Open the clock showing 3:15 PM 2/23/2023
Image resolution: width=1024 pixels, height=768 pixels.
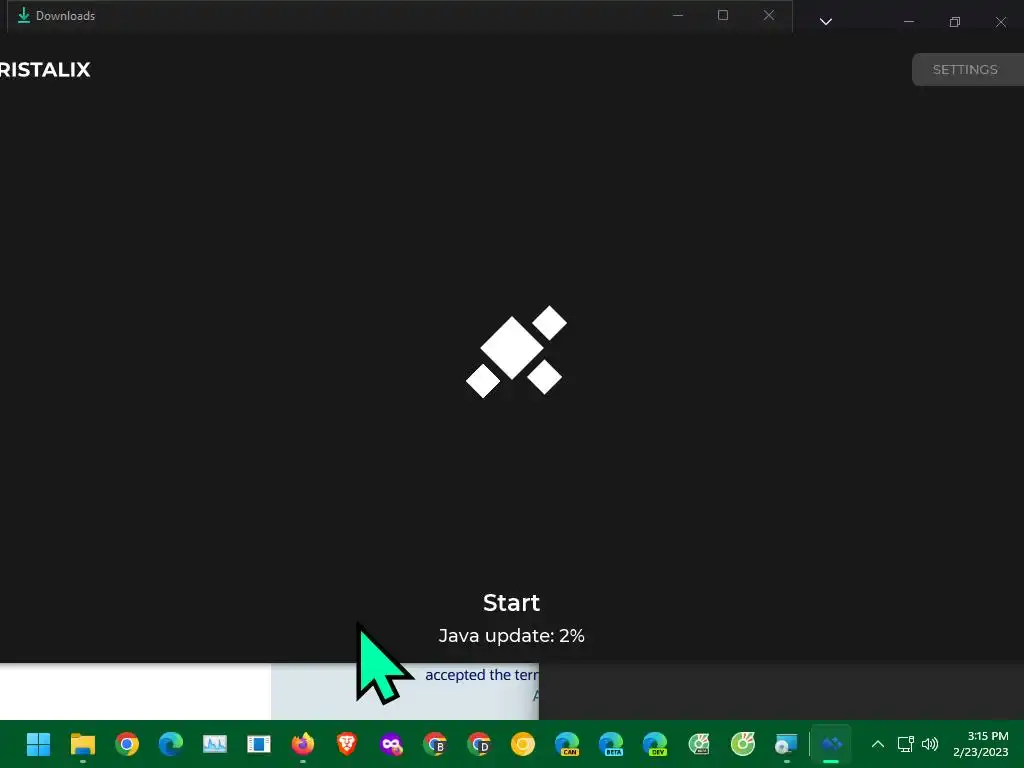(x=981, y=744)
